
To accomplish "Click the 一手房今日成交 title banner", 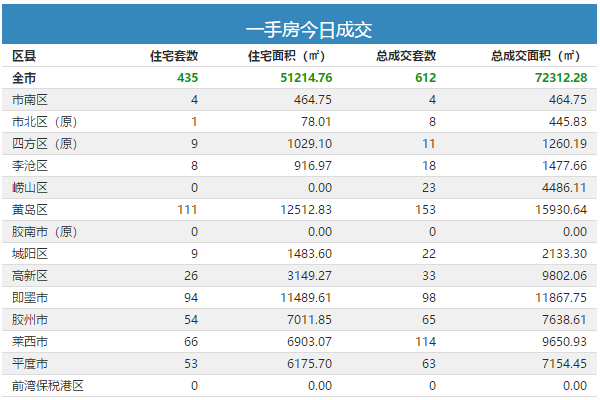I will pos(299,24).
